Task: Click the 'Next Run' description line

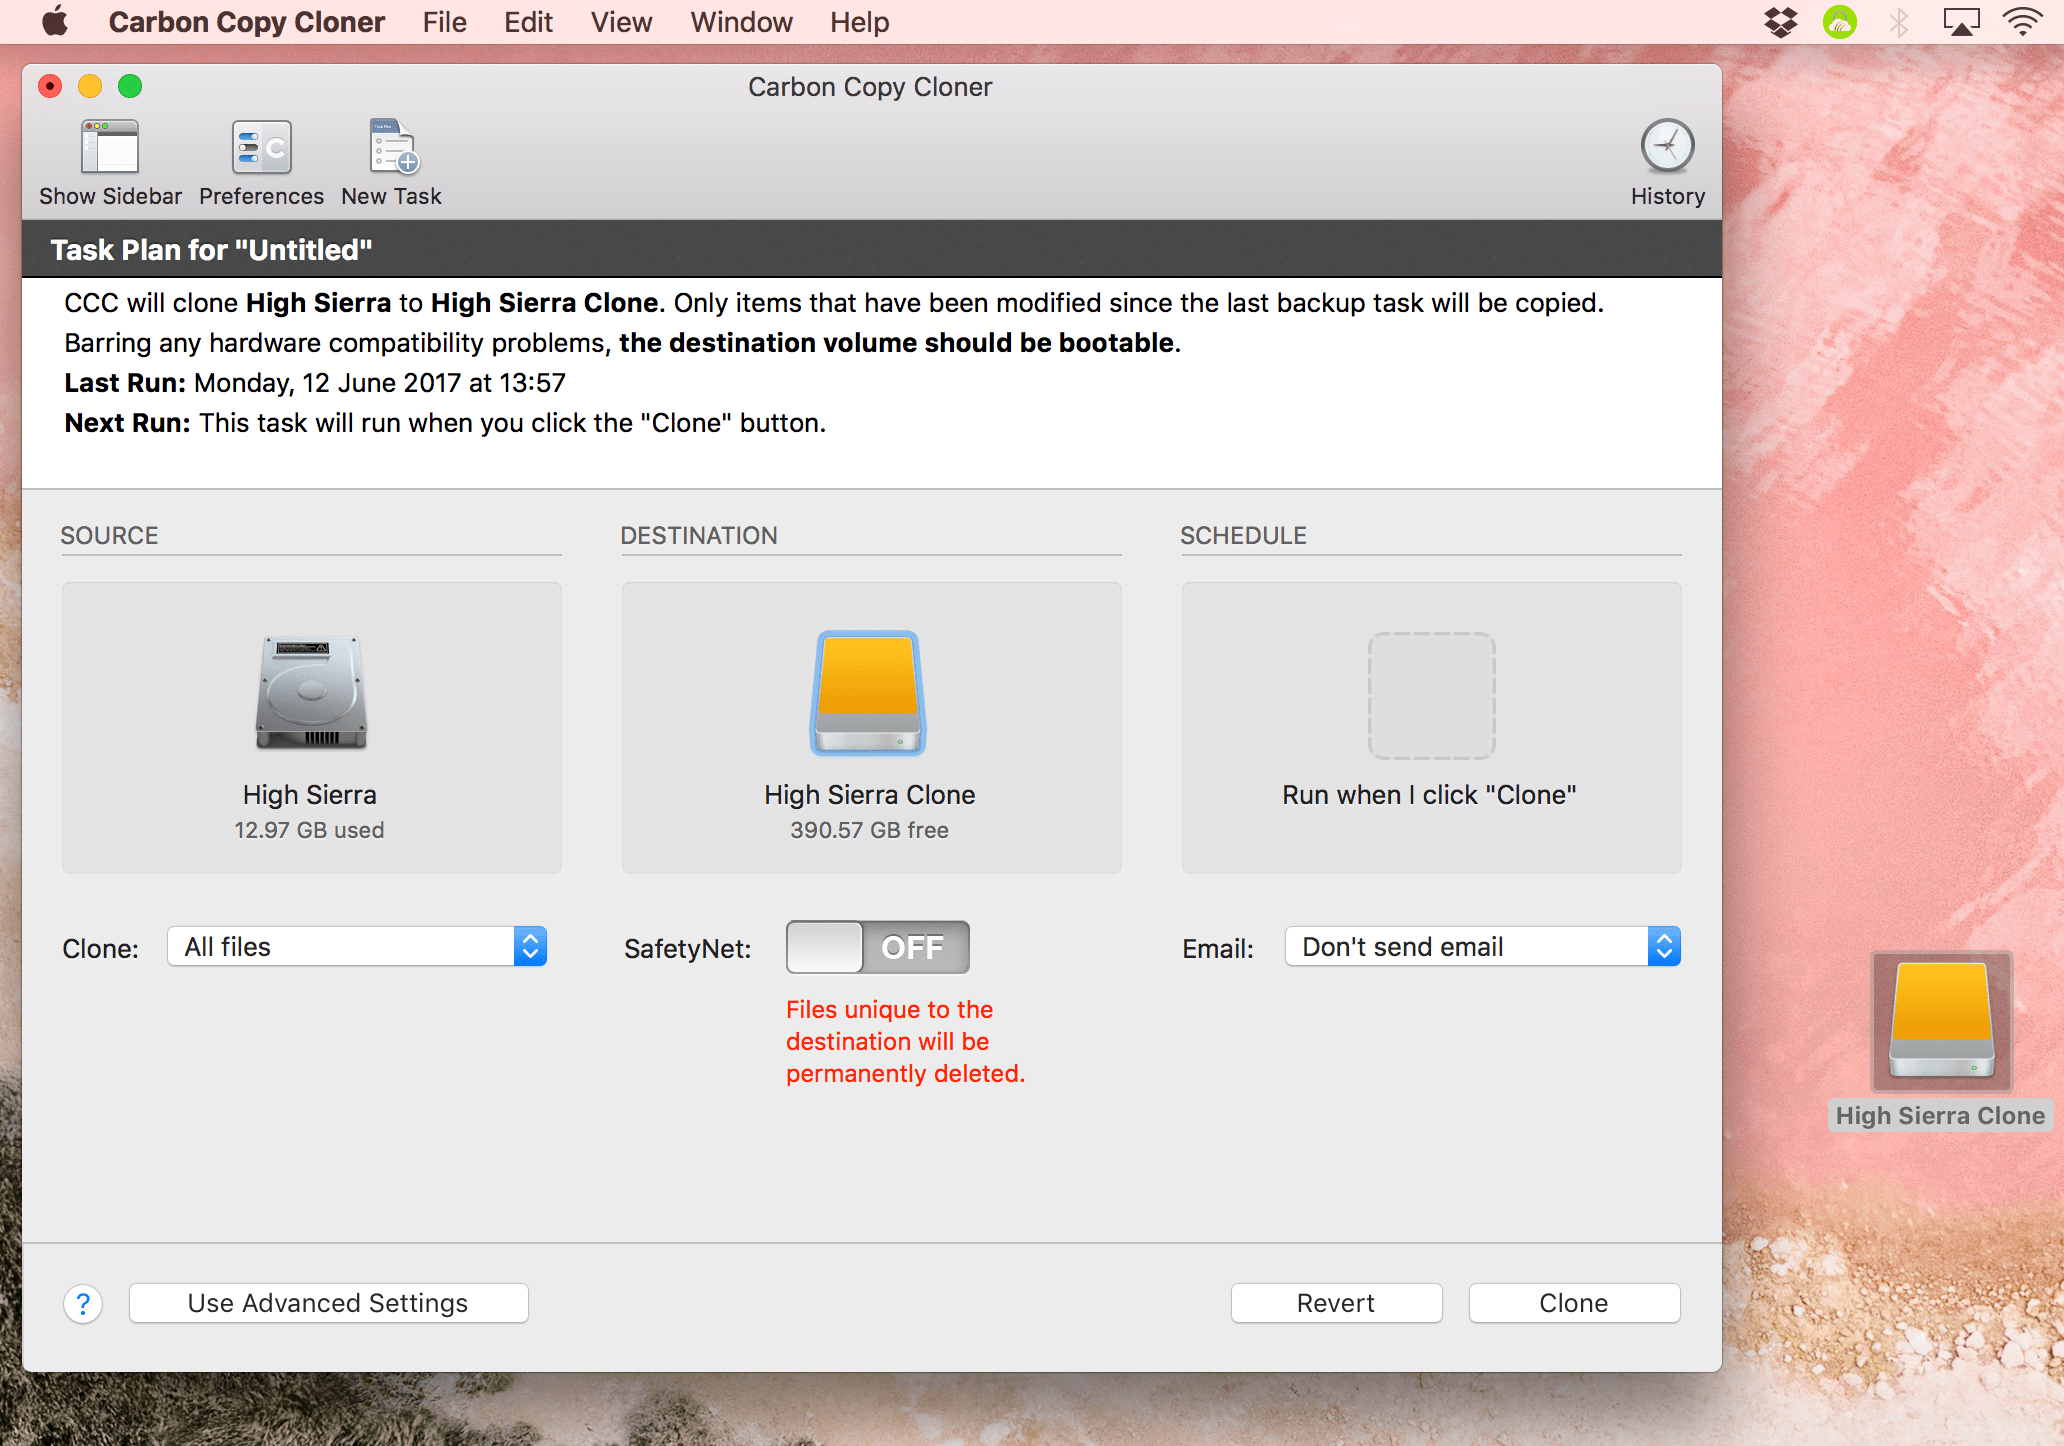Action: pyautogui.click(x=445, y=423)
